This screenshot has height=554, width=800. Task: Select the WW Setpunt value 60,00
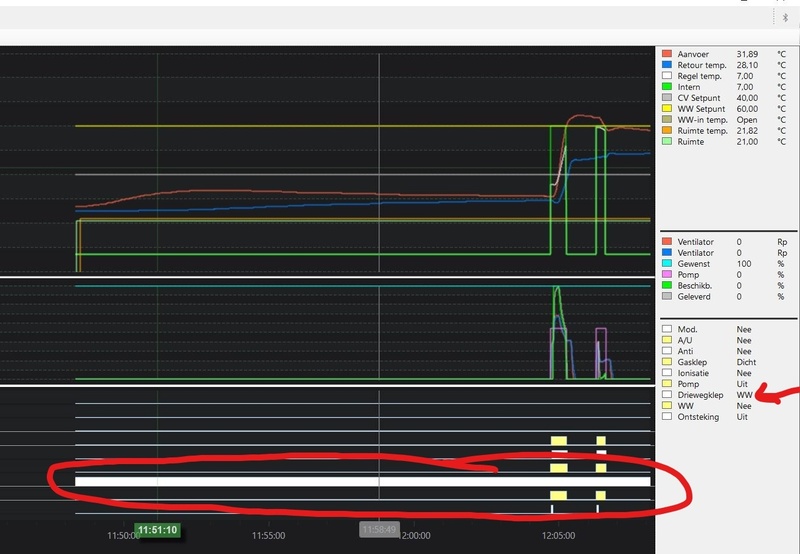[x=747, y=109]
